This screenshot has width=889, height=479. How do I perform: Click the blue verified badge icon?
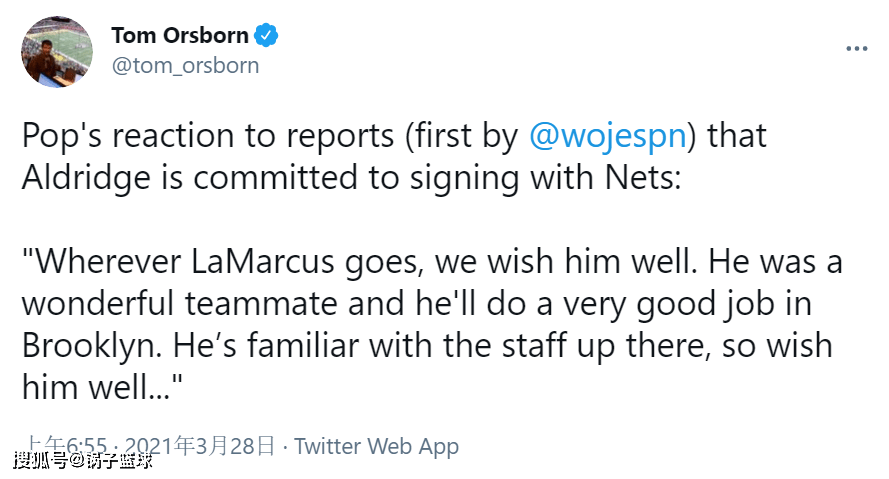265,35
